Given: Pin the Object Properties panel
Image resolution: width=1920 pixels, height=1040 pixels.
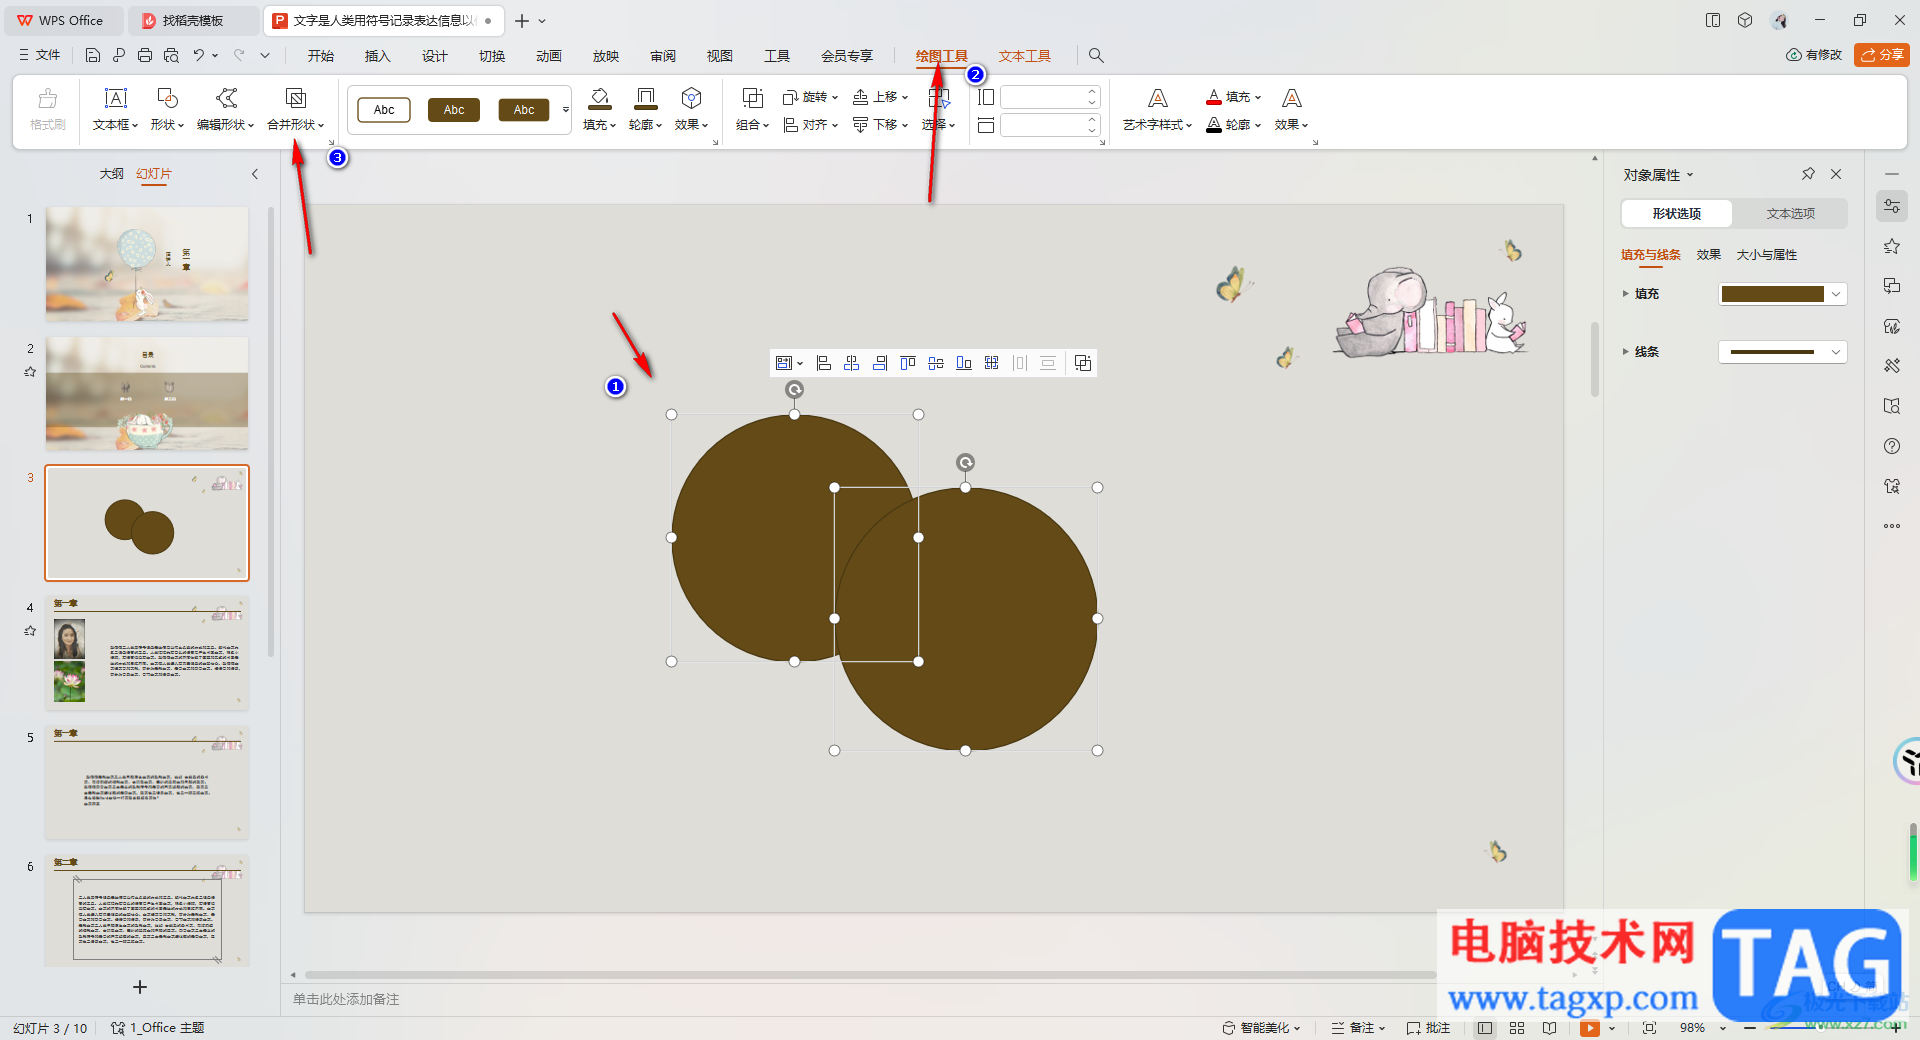Looking at the screenshot, I should tap(1808, 174).
